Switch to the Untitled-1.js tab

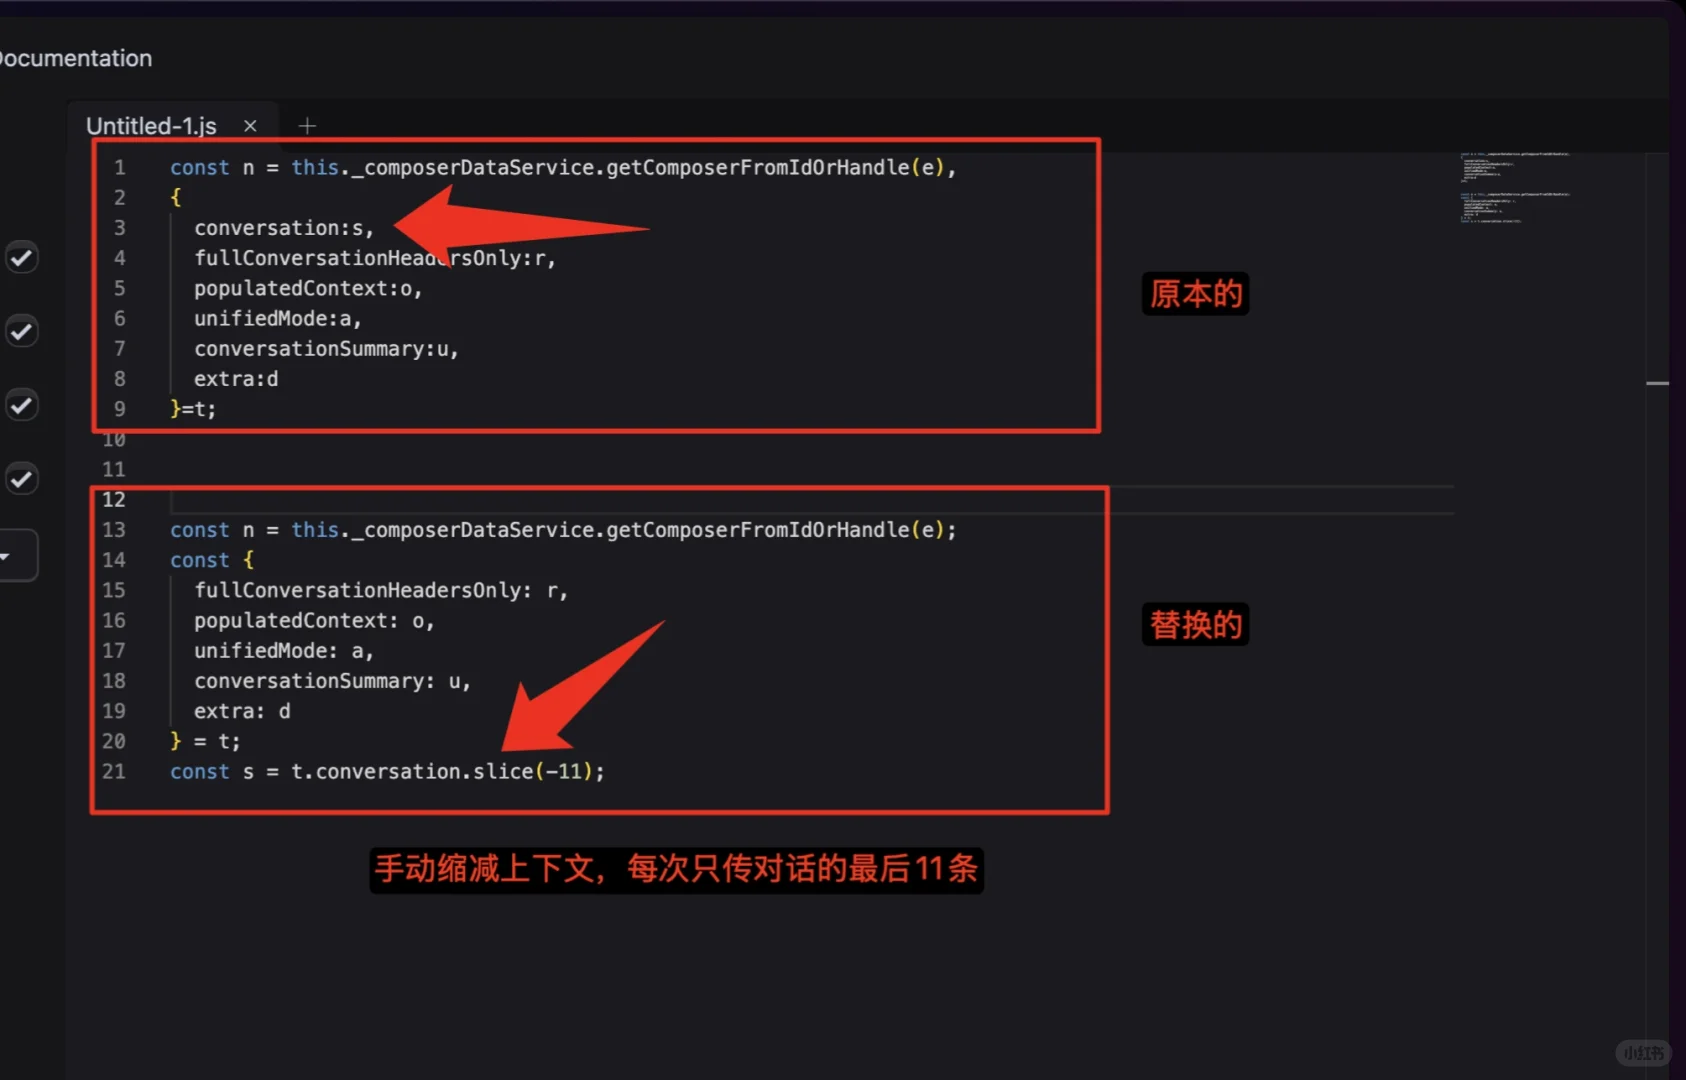coord(150,125)
